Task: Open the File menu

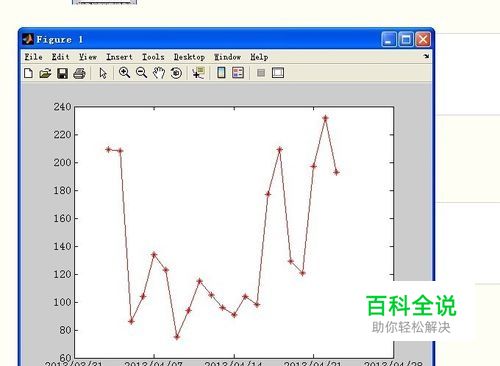Action: point(33,57)
